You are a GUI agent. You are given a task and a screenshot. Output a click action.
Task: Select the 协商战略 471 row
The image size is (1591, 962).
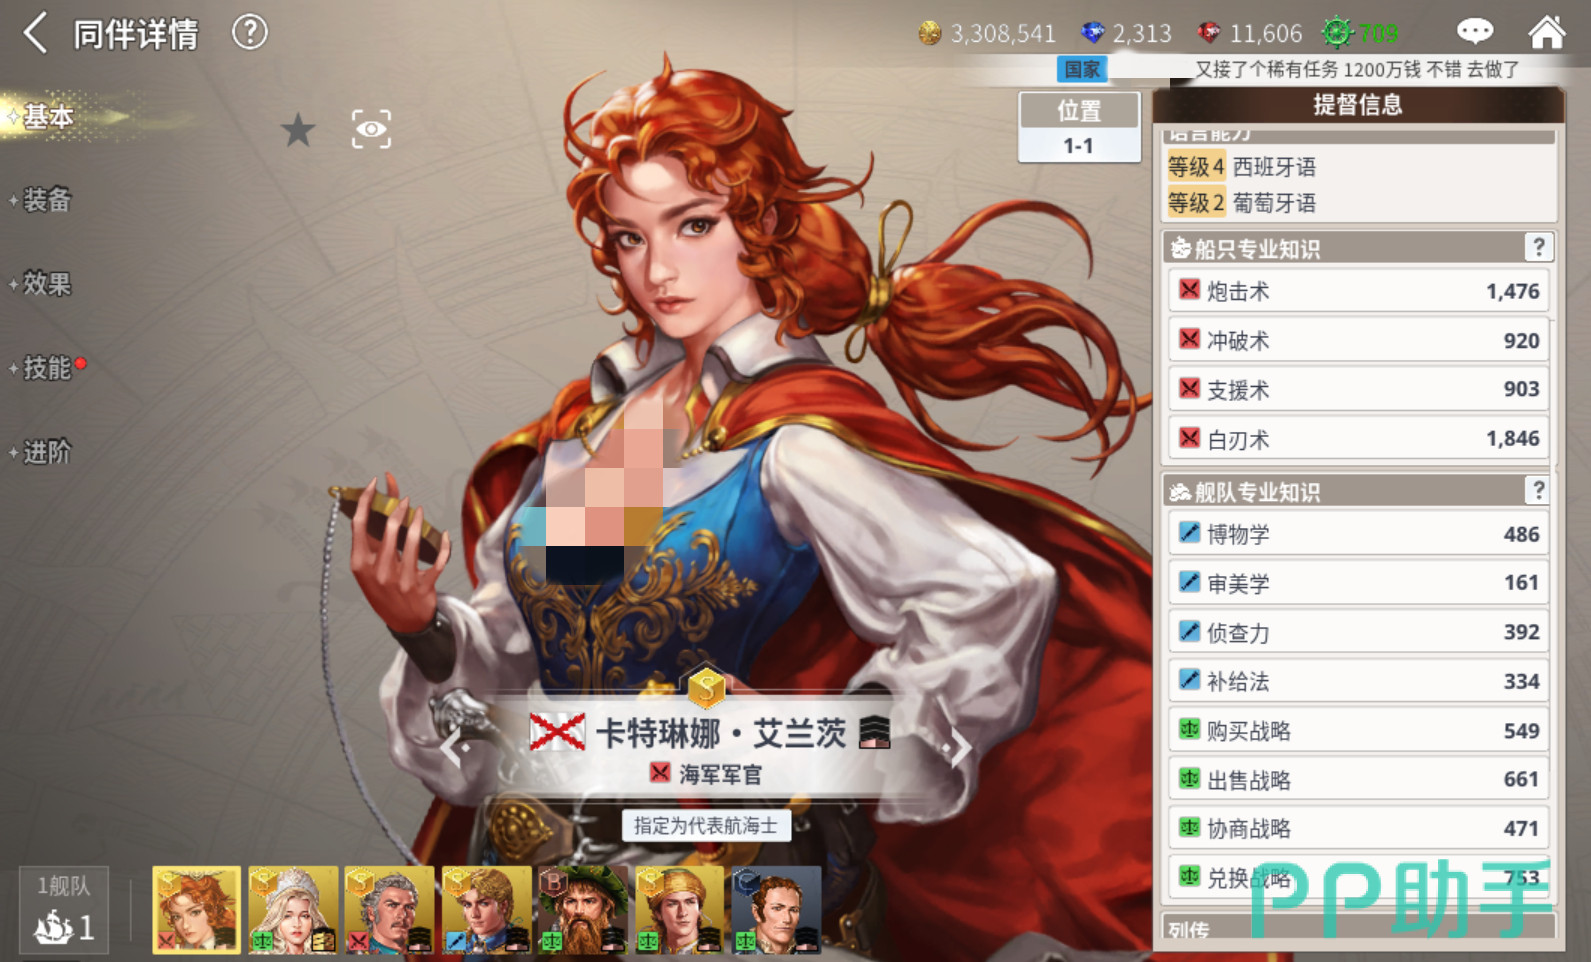[x=1358, y=828]
